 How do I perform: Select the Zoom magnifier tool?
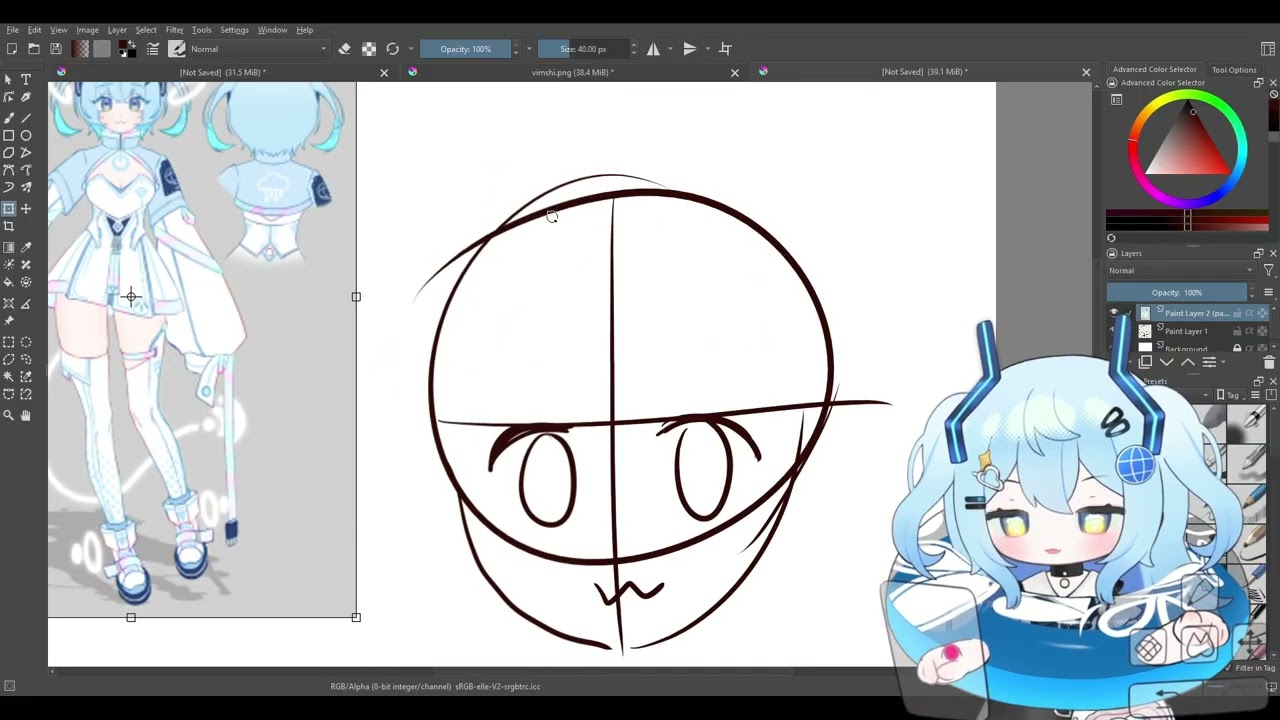coord(9,415)
